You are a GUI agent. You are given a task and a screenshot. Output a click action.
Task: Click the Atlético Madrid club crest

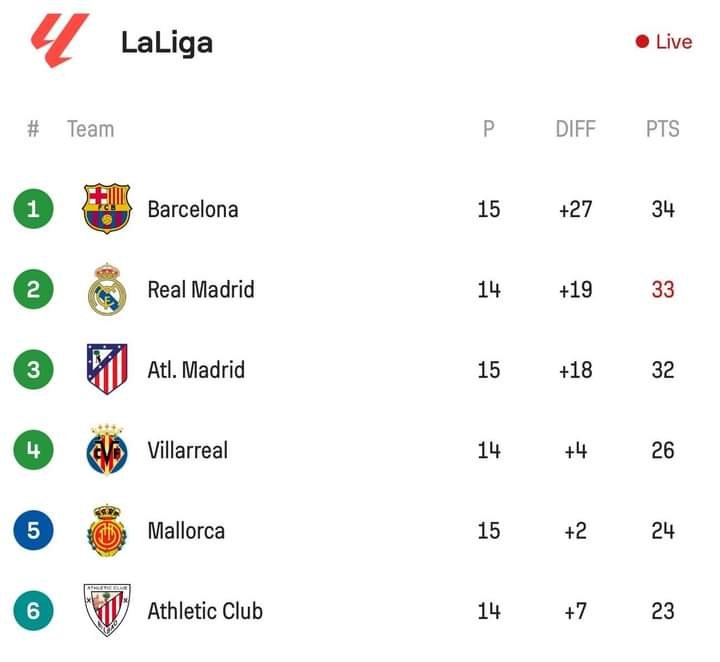tap(107, 369)
